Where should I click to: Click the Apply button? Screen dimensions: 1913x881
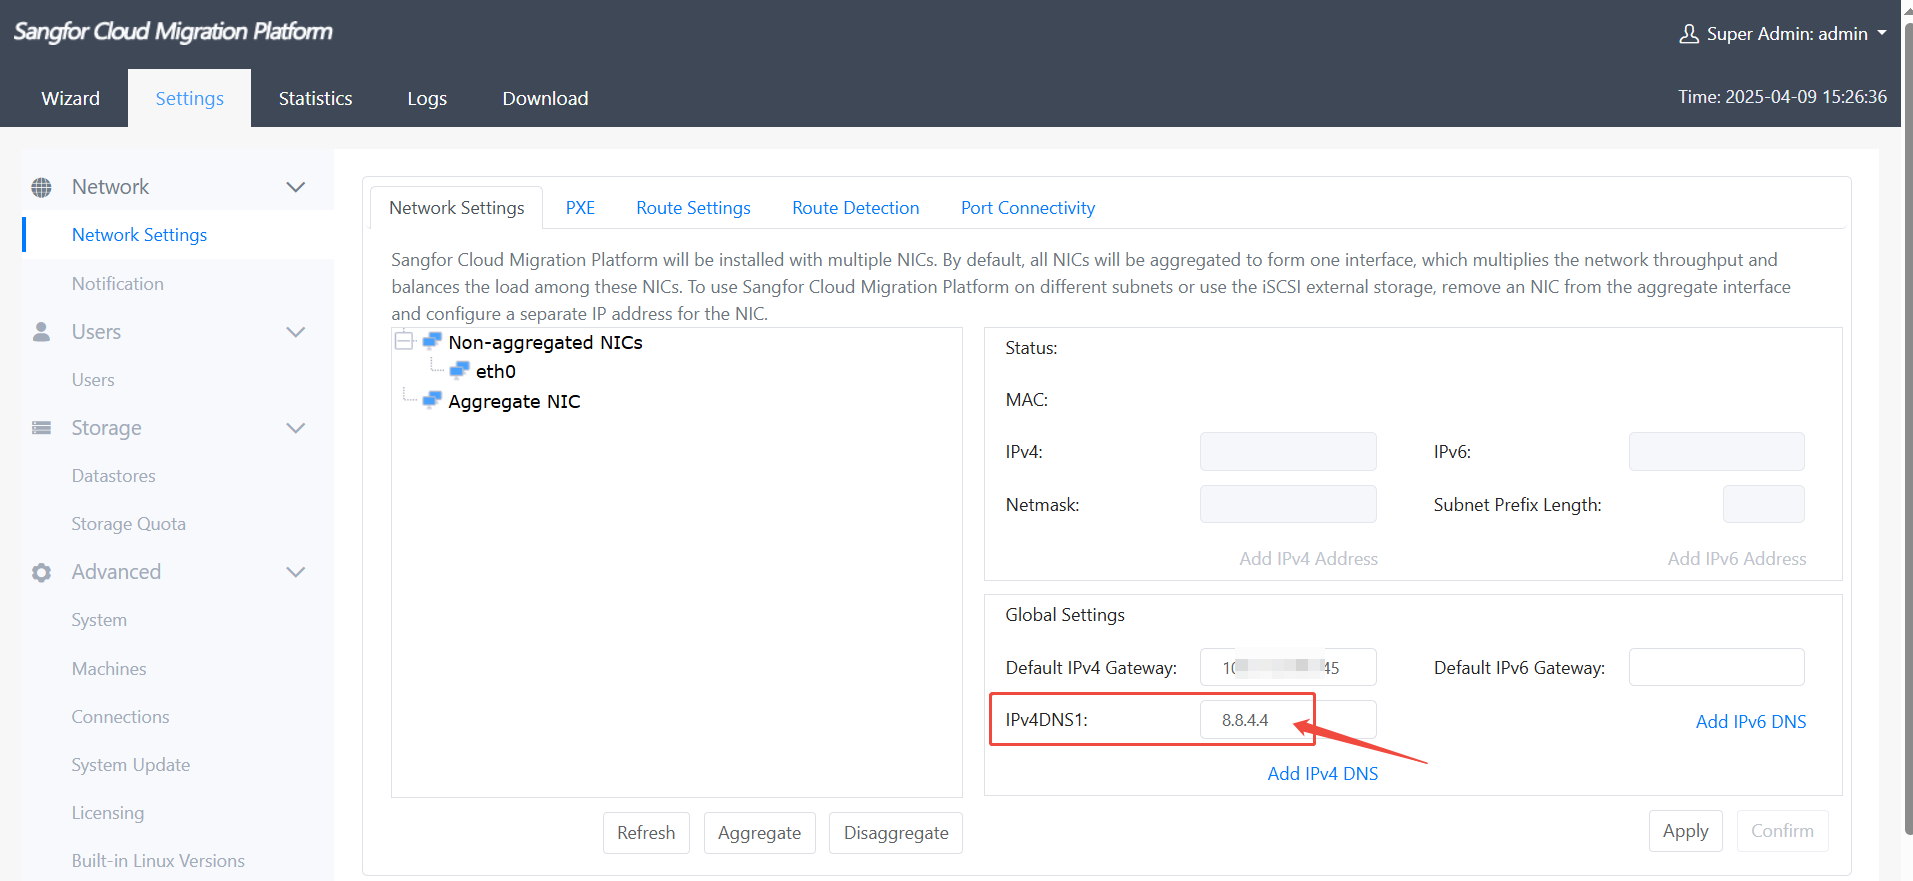click(x=1685, y=831)
